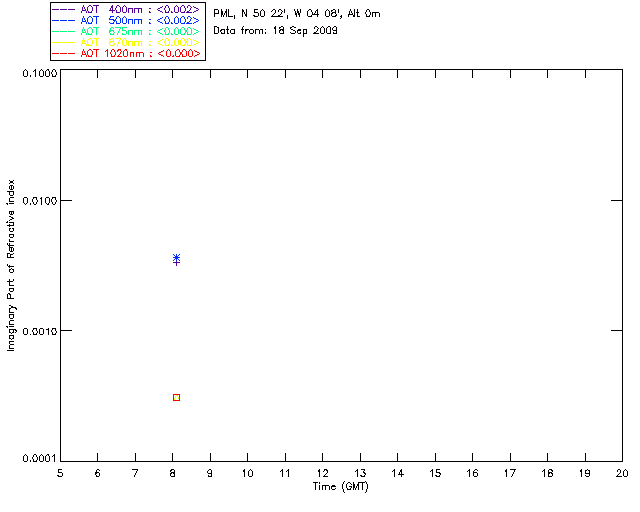
Task: Click the blue asterisk data point
Action: point(176,258)
